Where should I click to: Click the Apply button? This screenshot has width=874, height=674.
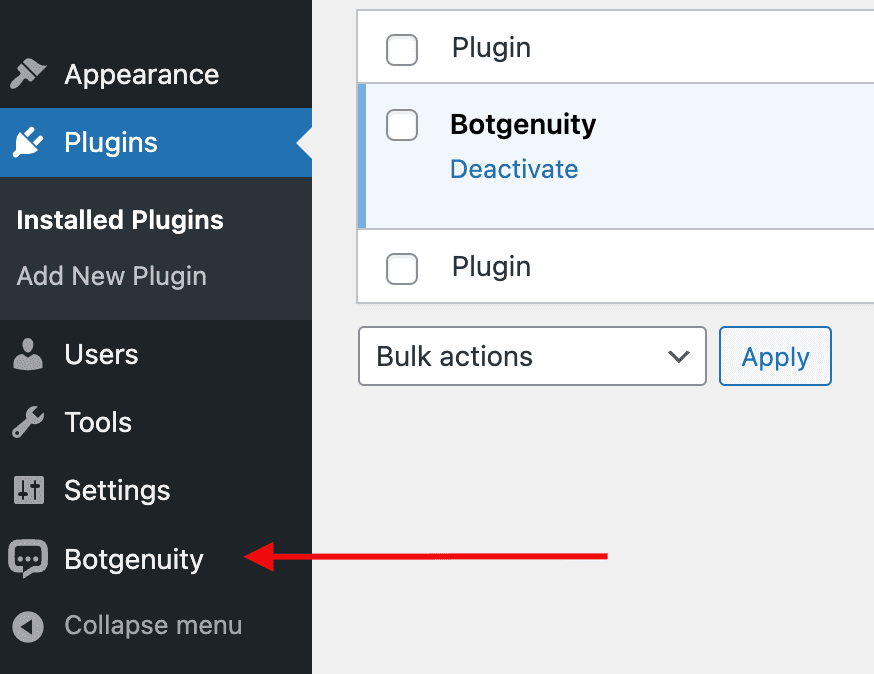pos(775,356)
